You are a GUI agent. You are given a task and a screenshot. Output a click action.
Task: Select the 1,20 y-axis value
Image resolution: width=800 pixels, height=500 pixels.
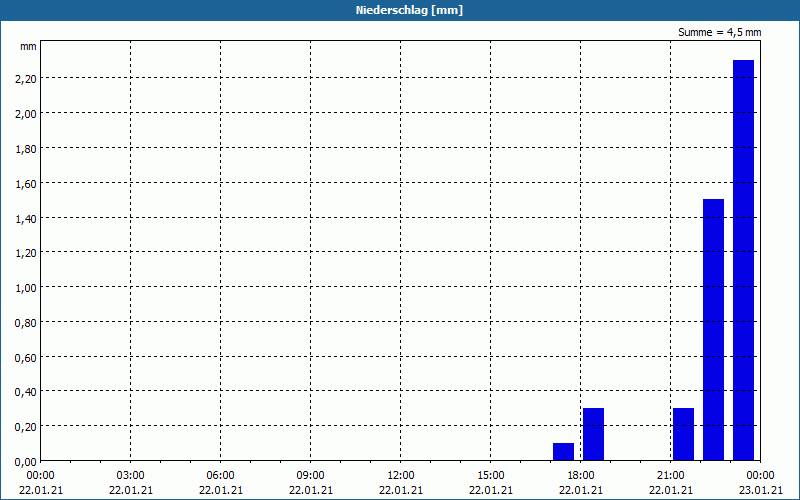26,253
